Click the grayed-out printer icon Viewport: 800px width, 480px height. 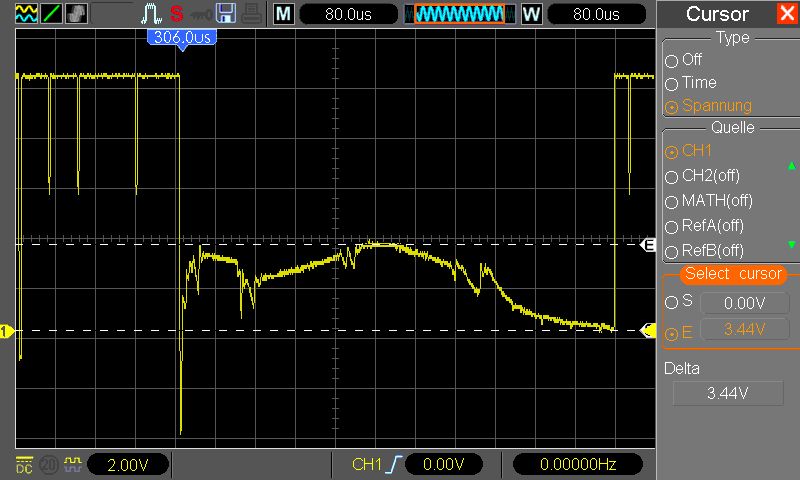point(252,14)
